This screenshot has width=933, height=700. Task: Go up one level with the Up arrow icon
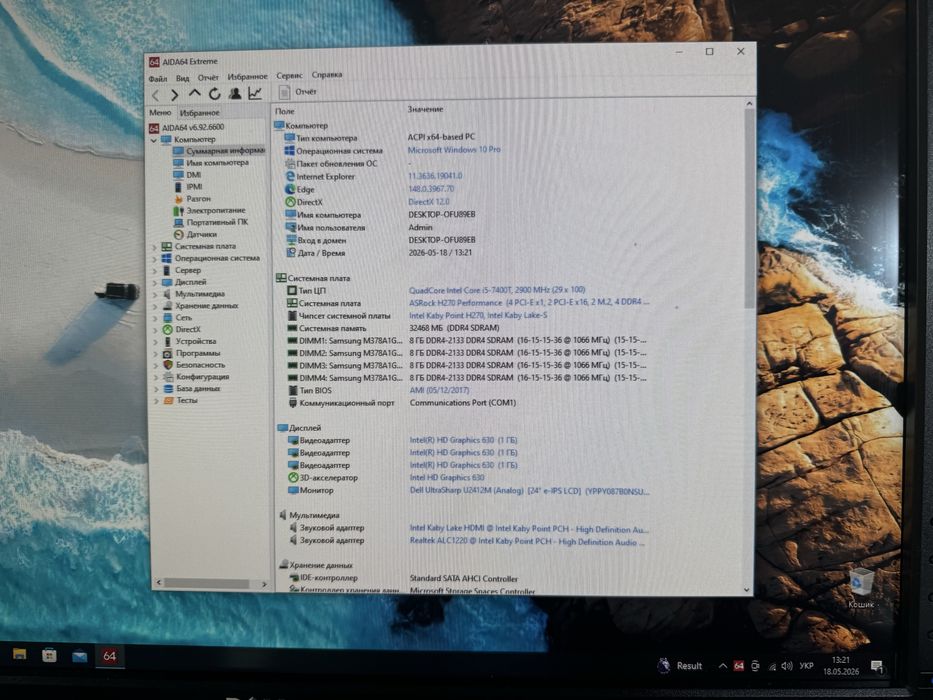(x=195, y=93)
